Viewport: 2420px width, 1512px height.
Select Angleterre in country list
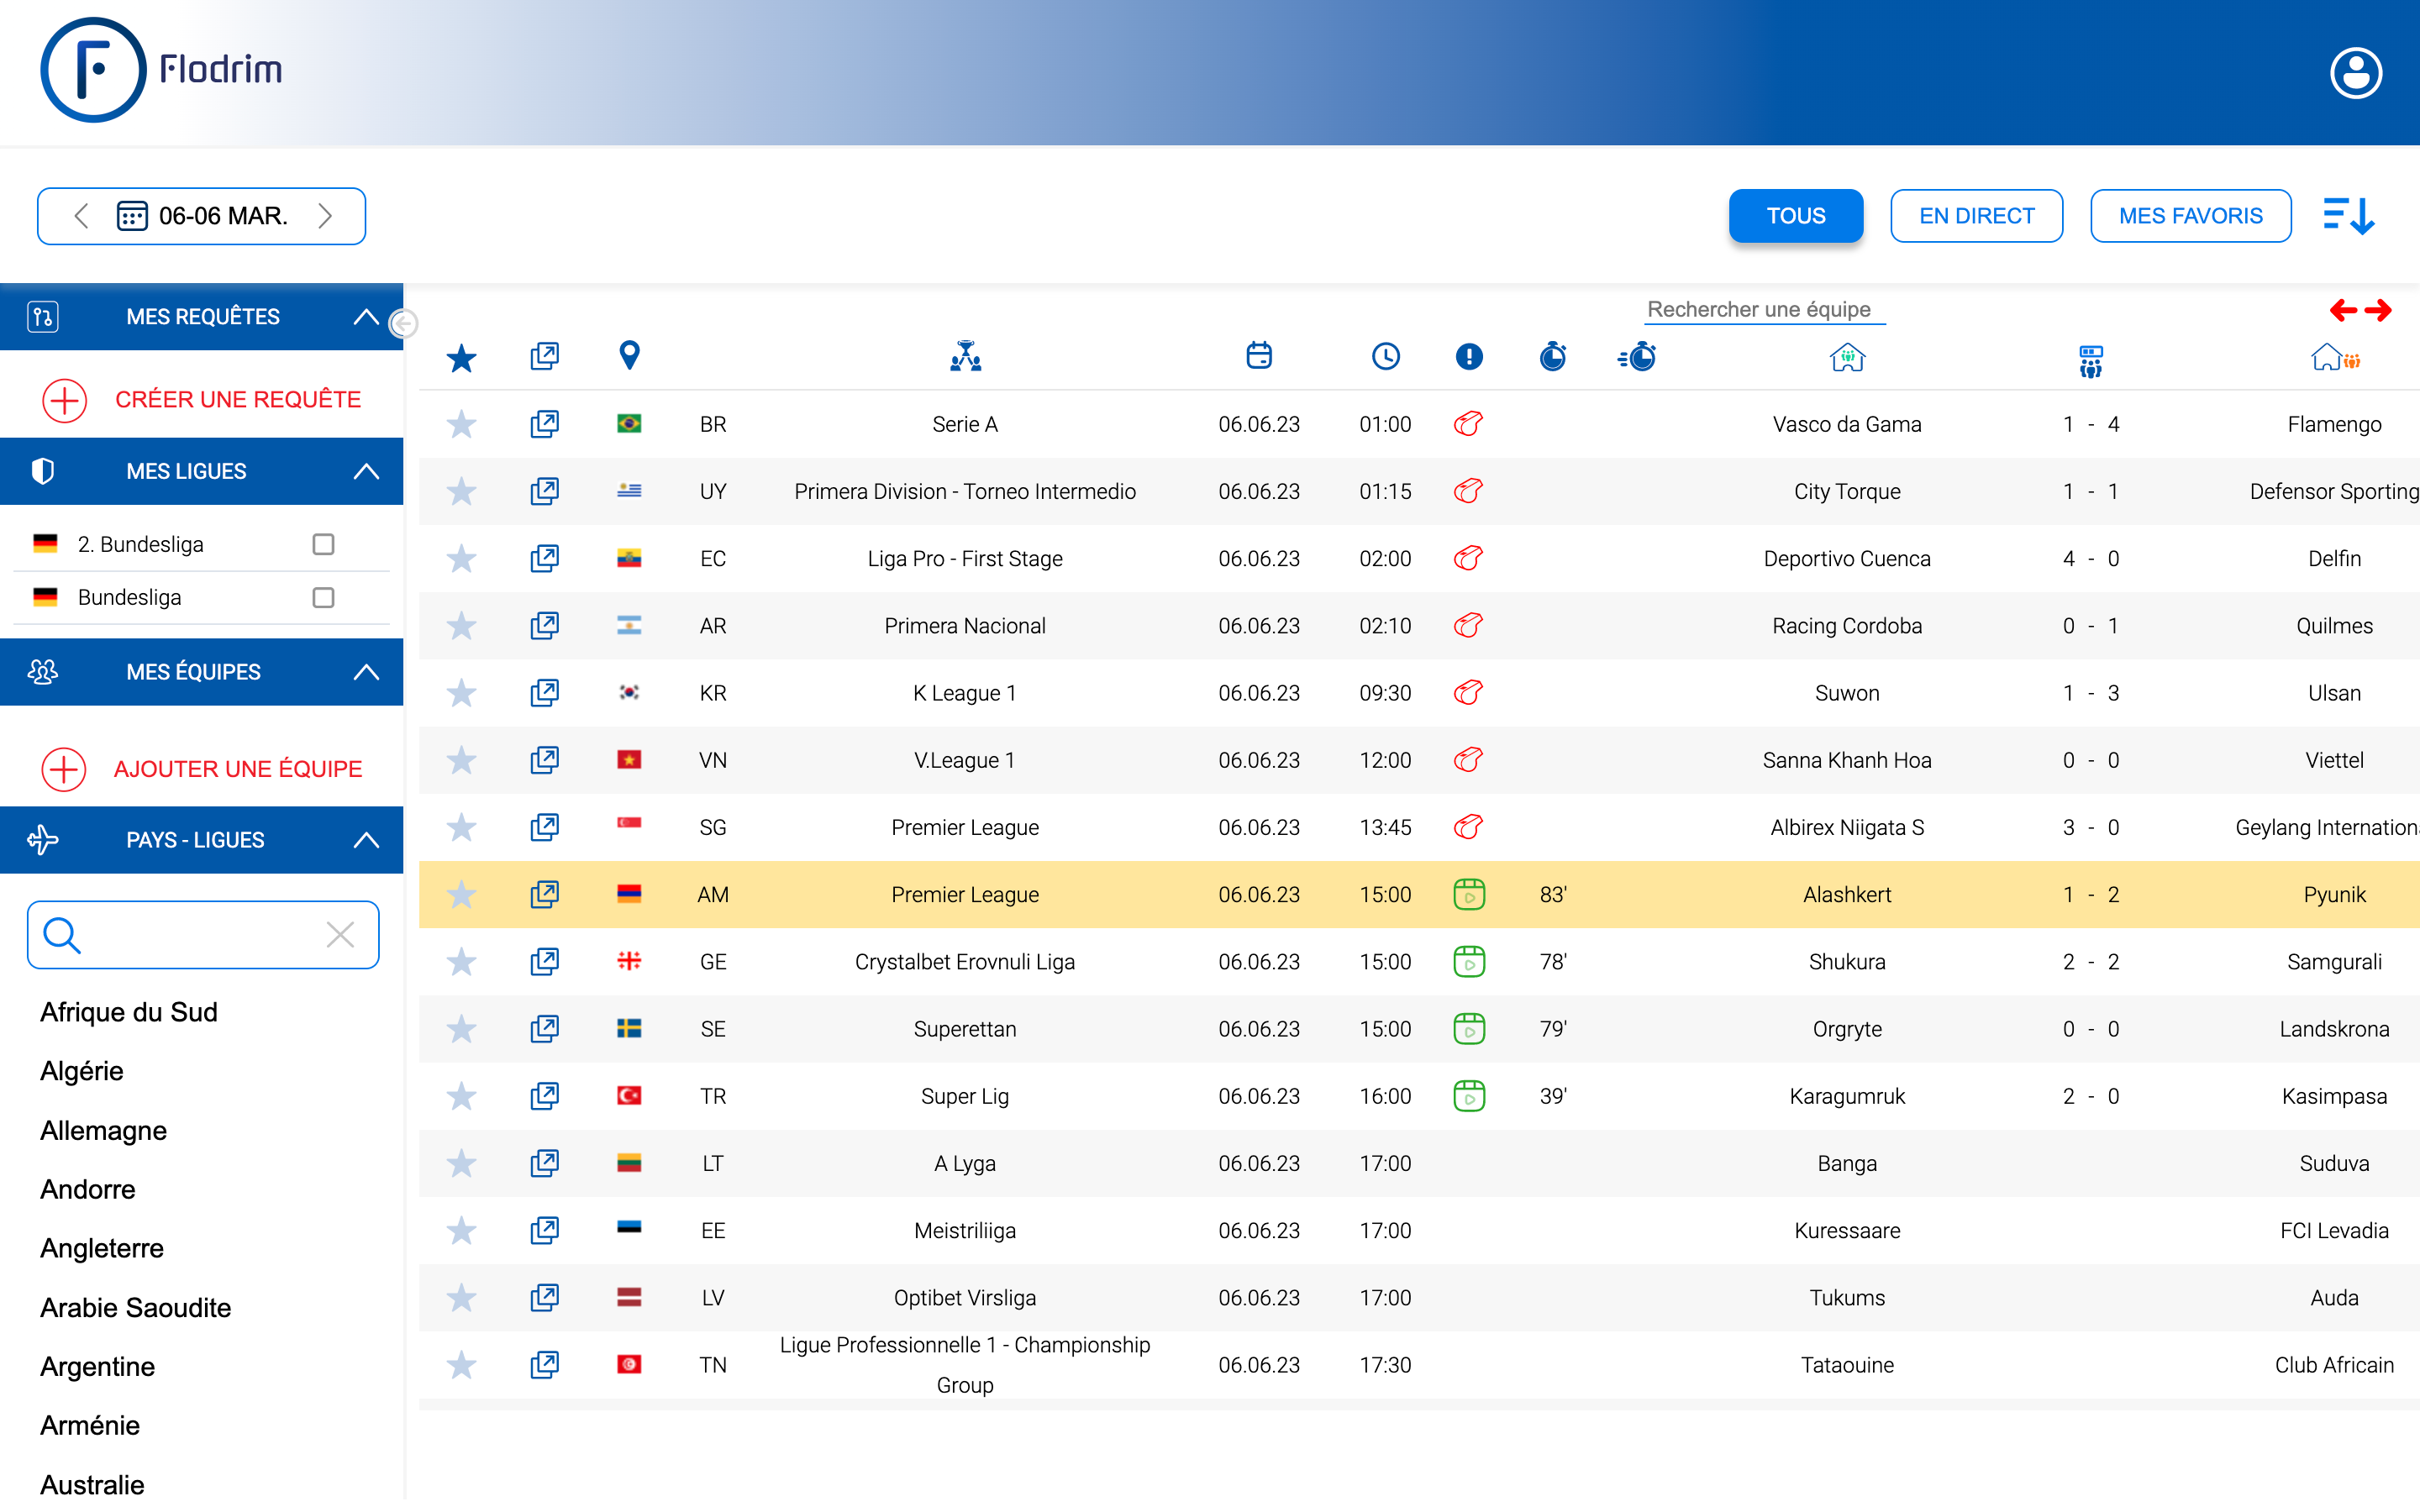(102, 1248)
